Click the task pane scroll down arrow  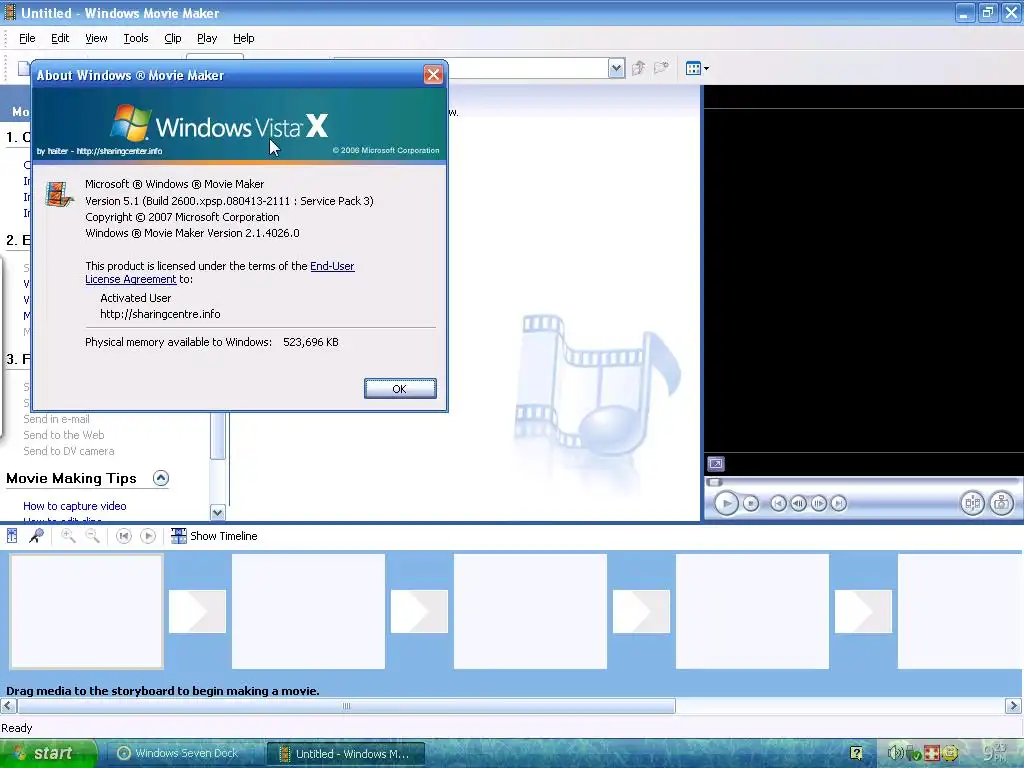(x=217, y=513)
